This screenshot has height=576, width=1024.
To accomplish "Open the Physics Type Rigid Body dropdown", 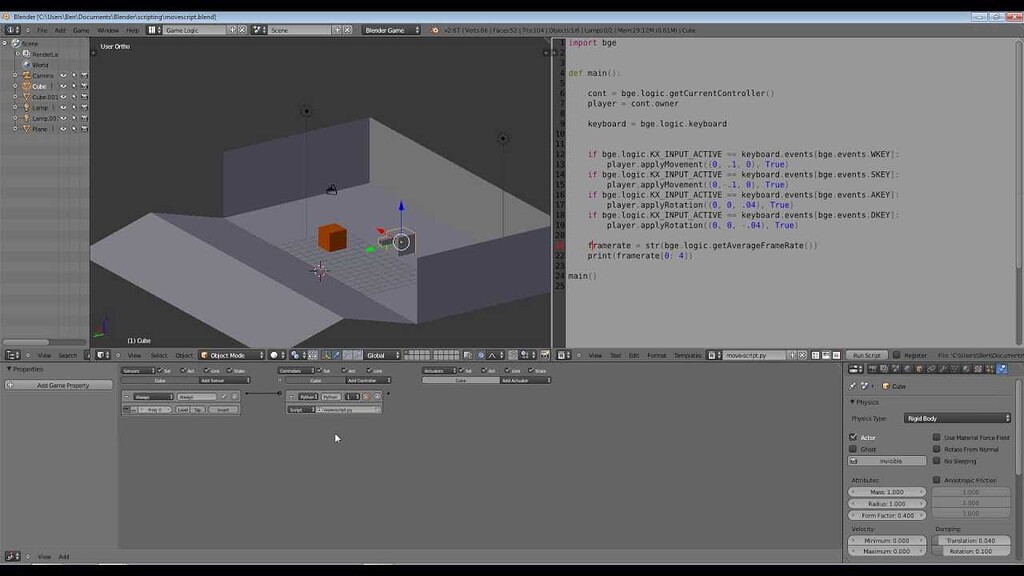I will pyautogui.click(x=957, y=418).
